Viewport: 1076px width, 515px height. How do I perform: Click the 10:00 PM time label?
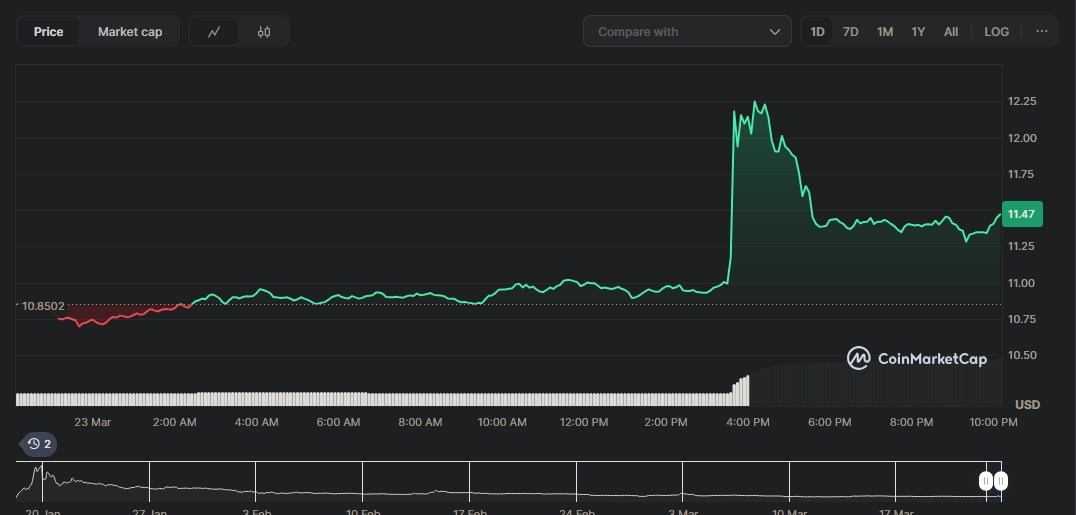coord(993,422)
